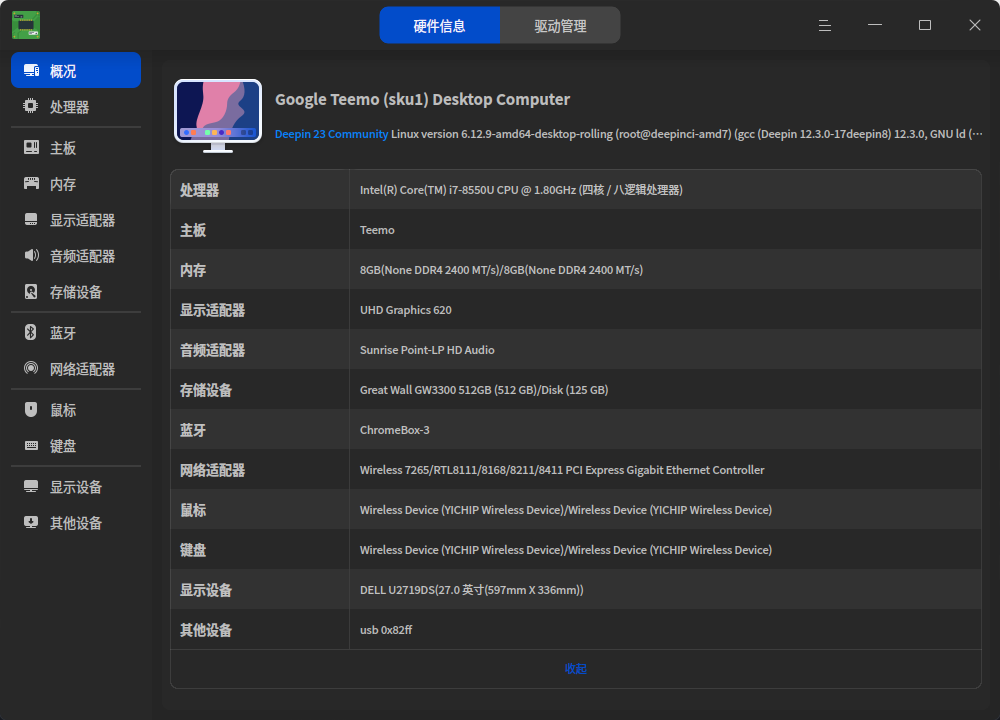Click the 存储设备 row label in the table
This screenshot has height=720, width=1000.
(x=206, y=390)
